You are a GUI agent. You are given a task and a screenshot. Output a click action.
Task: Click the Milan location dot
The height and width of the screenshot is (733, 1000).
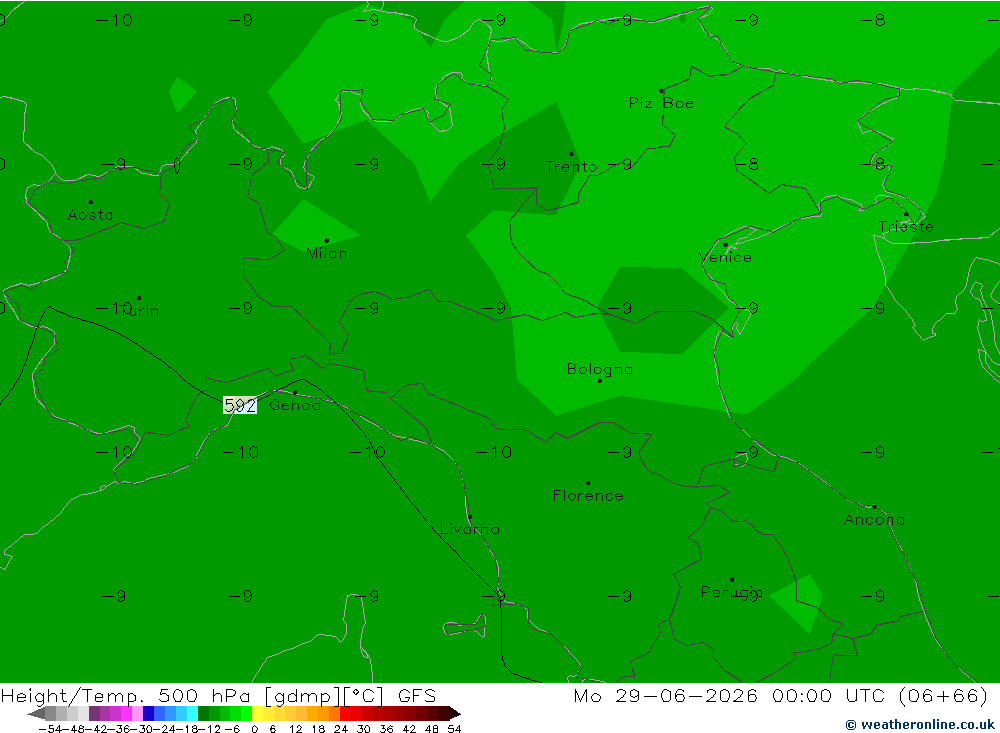pos(327,241)
